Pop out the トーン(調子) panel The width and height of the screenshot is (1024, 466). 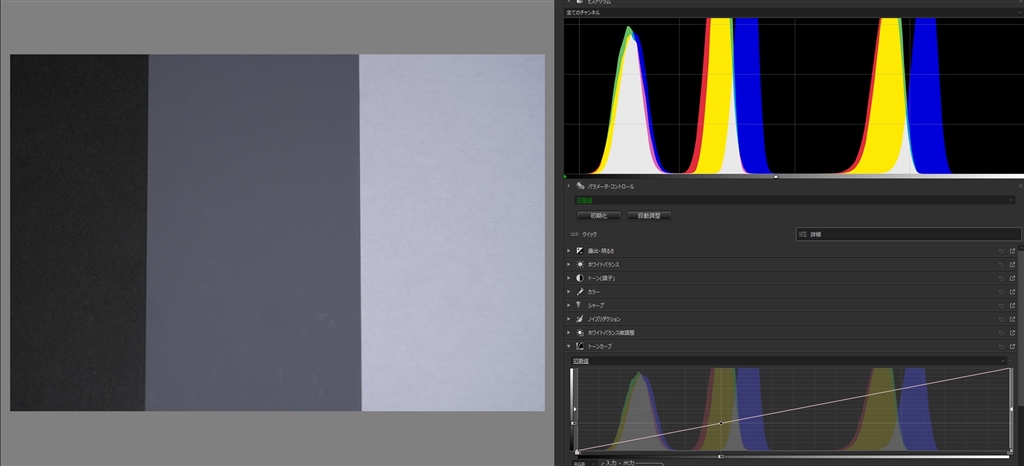coord(1013,278)
